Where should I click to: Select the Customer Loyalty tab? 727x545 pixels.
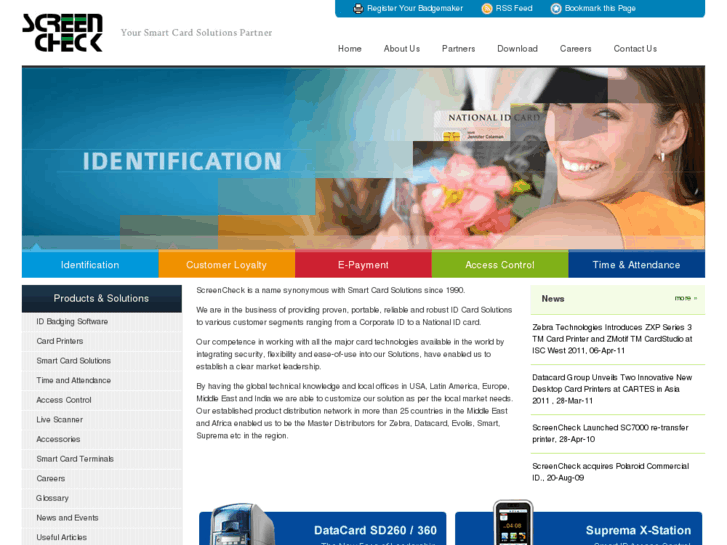pos(227,264)
